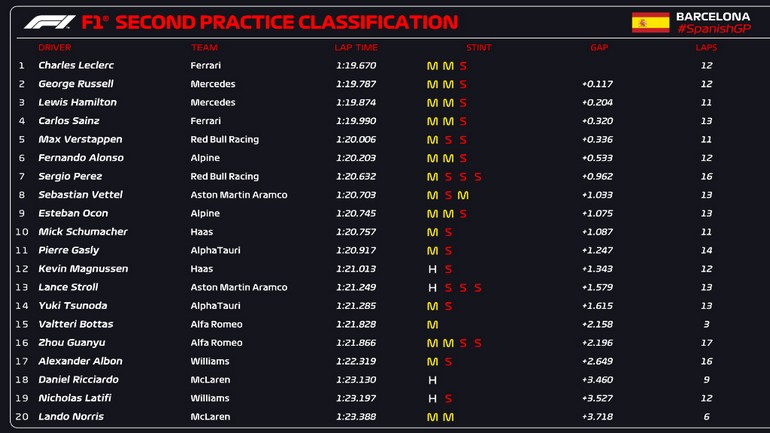Click the GAP column header
The width and height of the screenshot is (770, 433).
598,47
